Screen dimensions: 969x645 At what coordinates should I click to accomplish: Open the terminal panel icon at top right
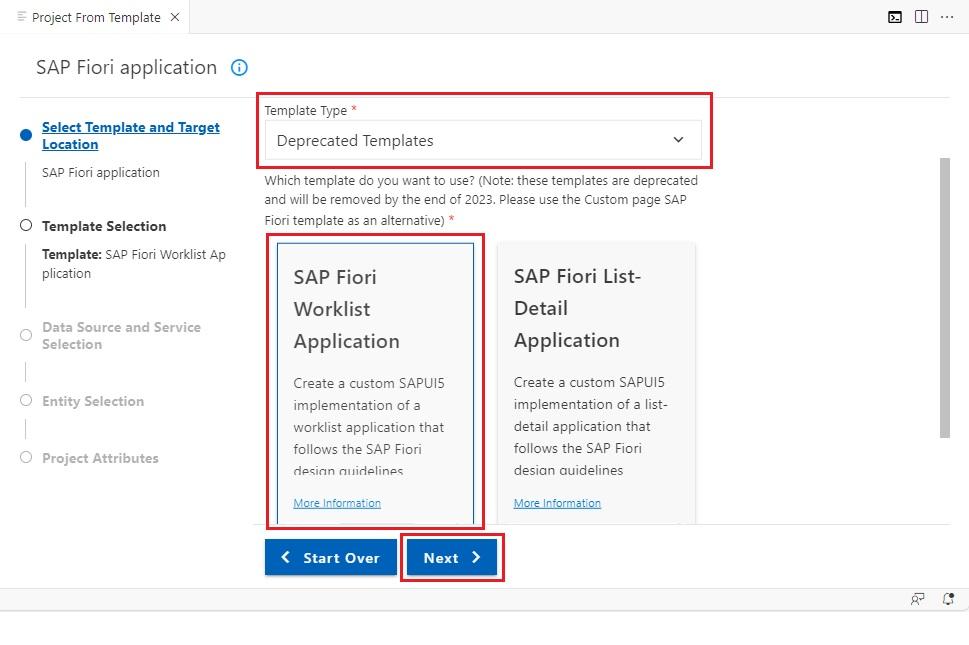(x=894, y=17)
